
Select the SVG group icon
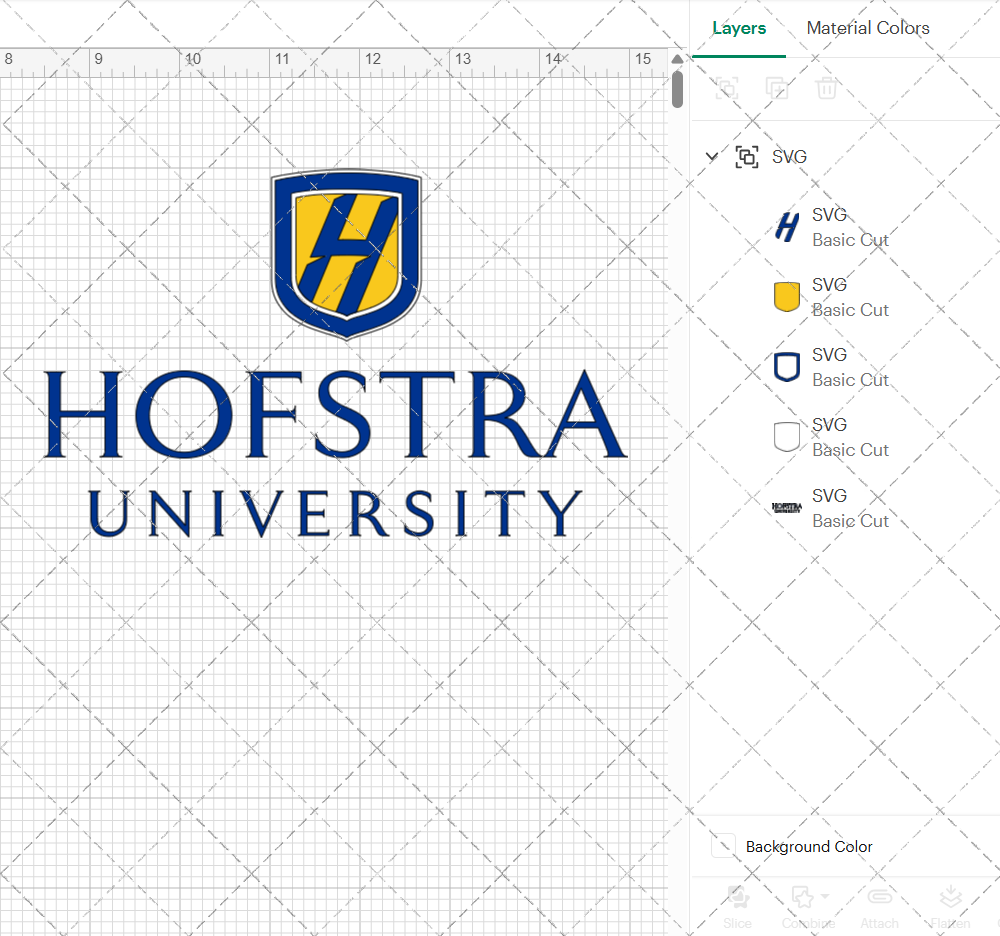click(747, 157)
